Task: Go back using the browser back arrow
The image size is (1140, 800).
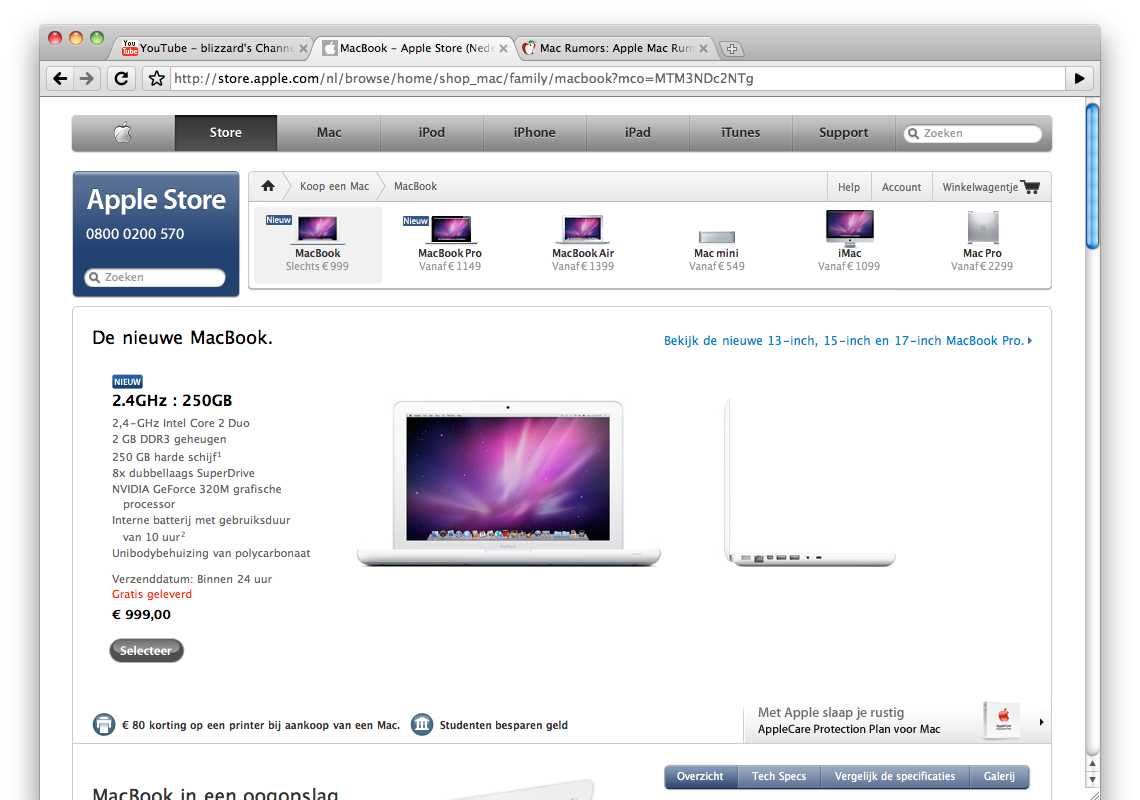Action: click(x=60, y=79)
